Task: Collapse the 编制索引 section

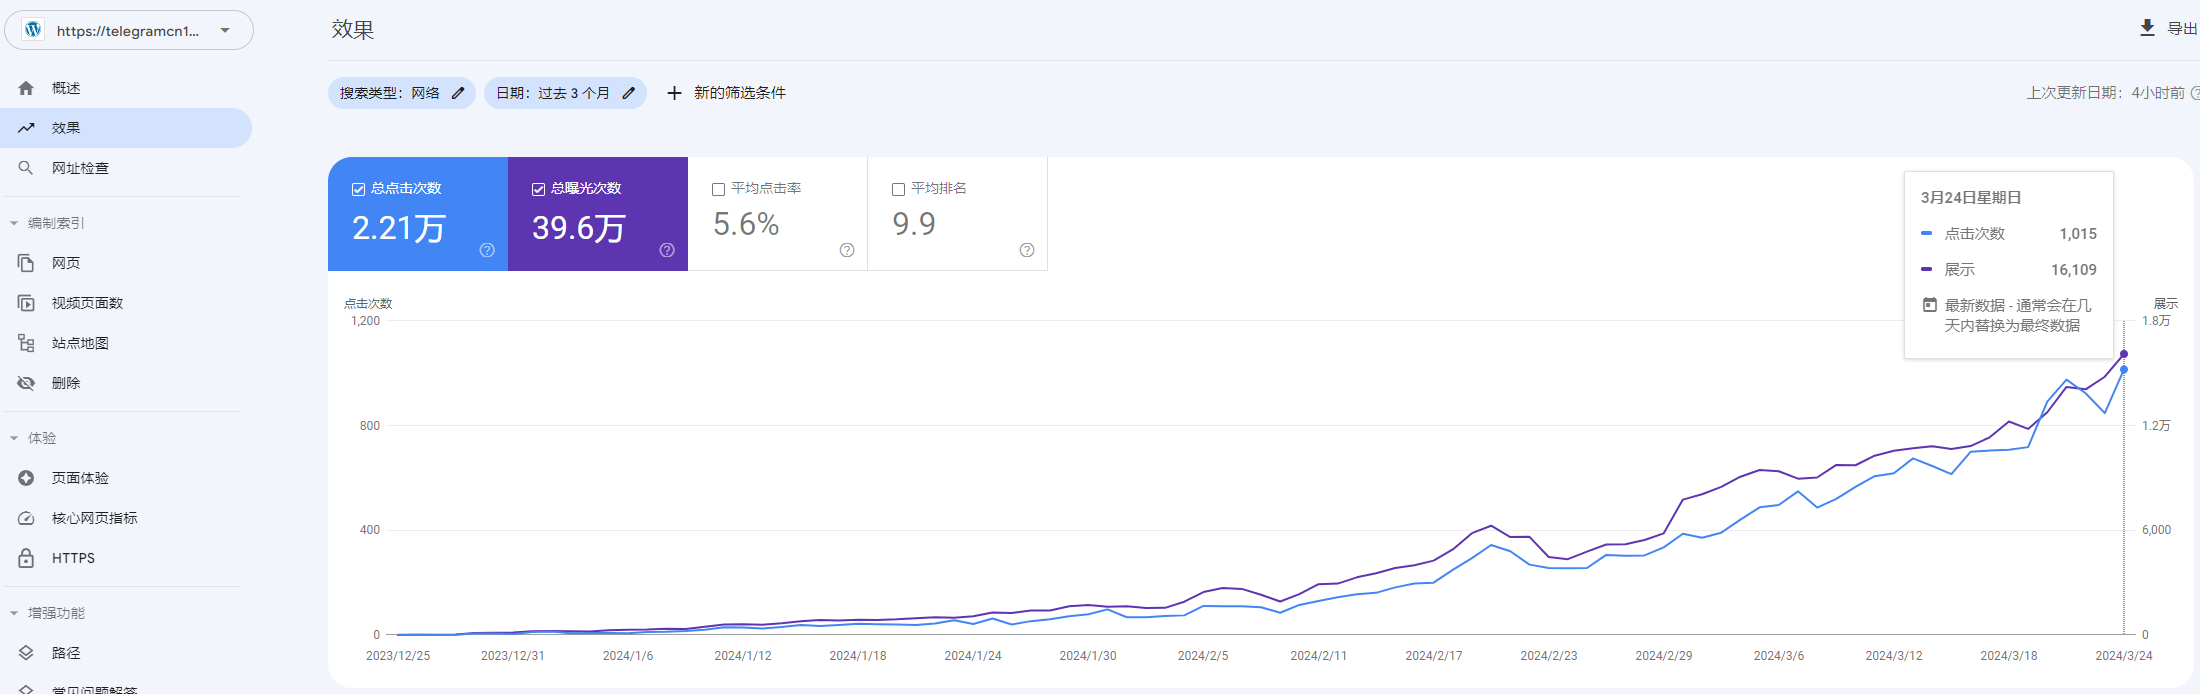Action: coord(14,223)
